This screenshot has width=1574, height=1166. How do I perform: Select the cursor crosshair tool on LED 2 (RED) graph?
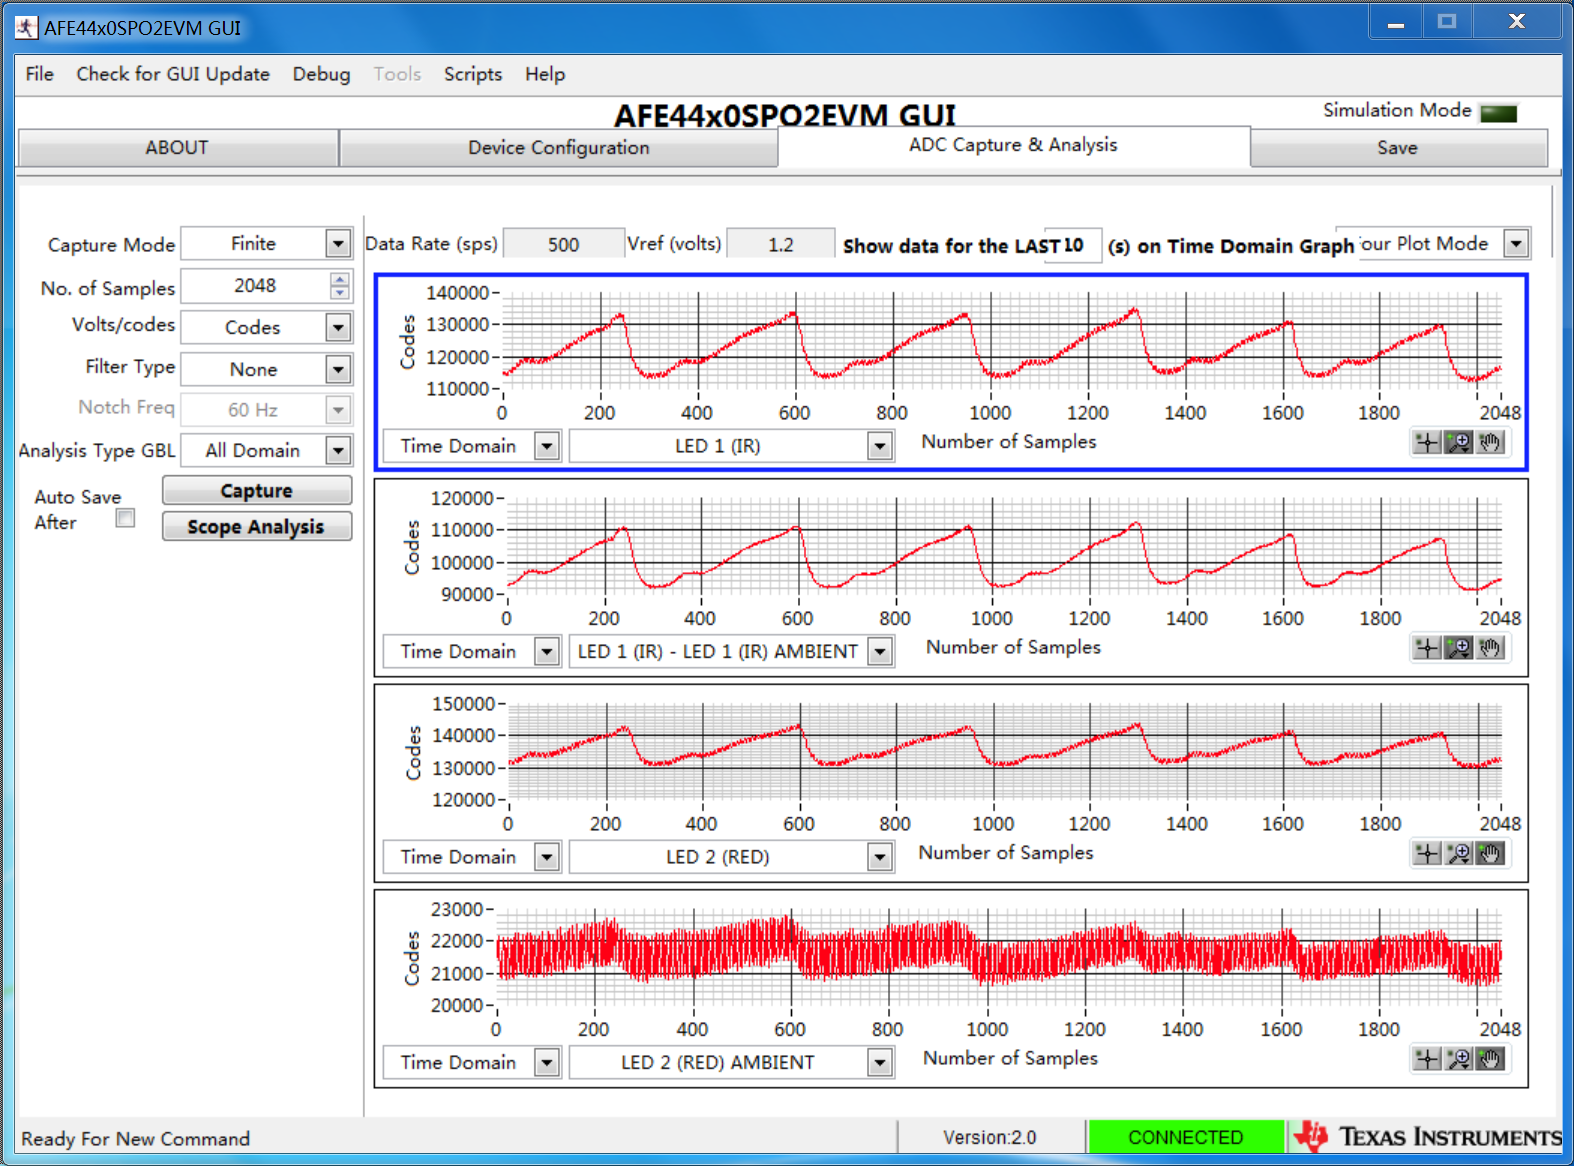pyautogui.click(x=1427, y=853)
